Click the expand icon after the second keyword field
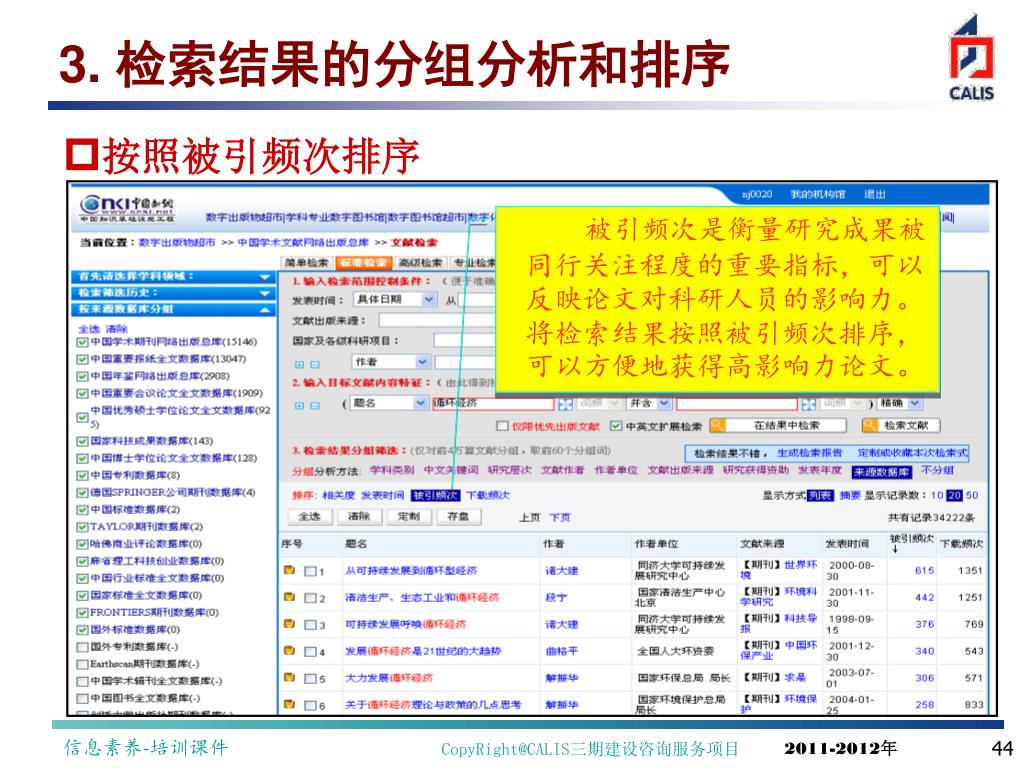 tap(808, 404)
